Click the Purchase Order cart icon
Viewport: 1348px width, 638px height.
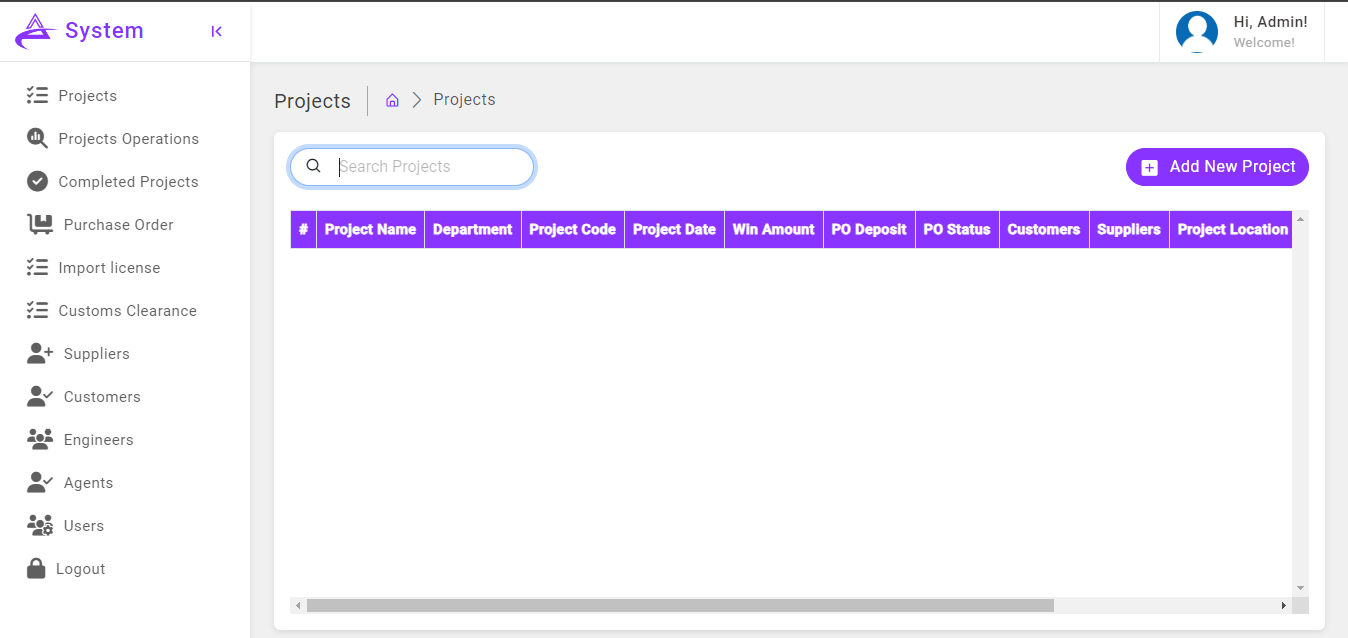40,225
